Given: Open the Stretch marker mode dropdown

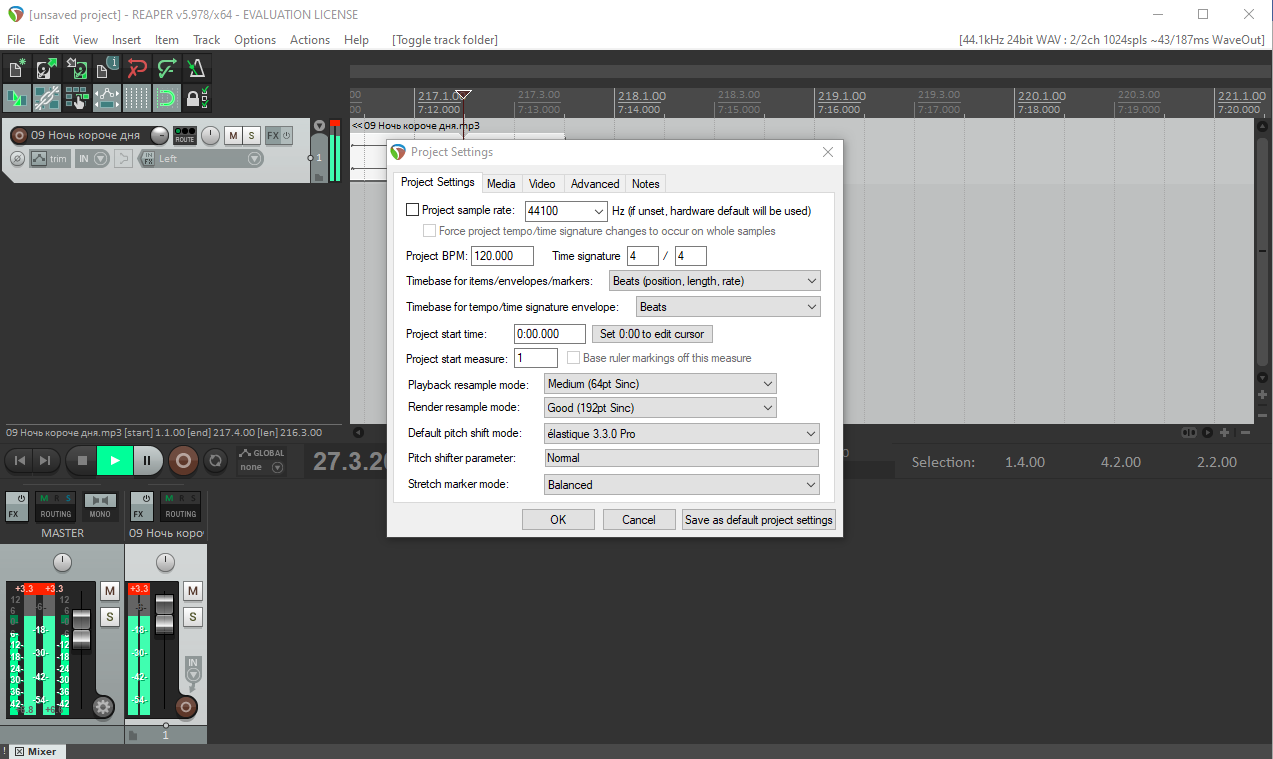Looking at the screenshot, I should (x=682, y=484).
